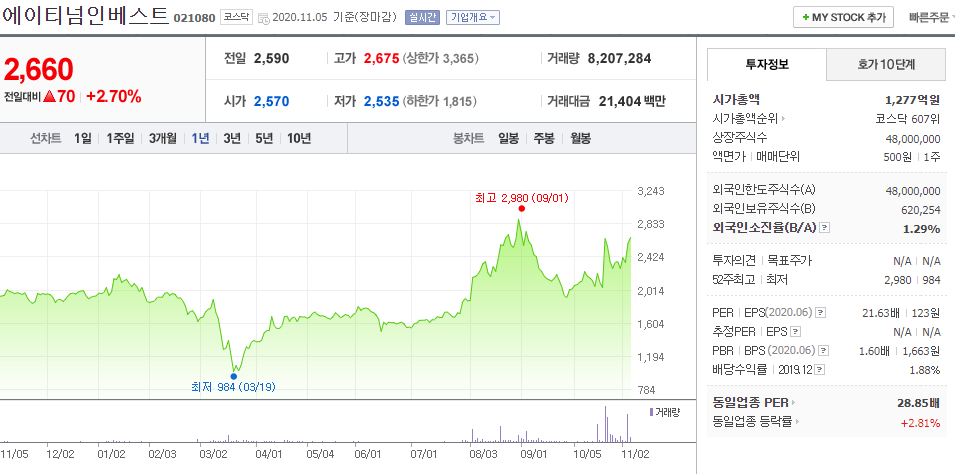Click the +2.70% change rate

114,96
